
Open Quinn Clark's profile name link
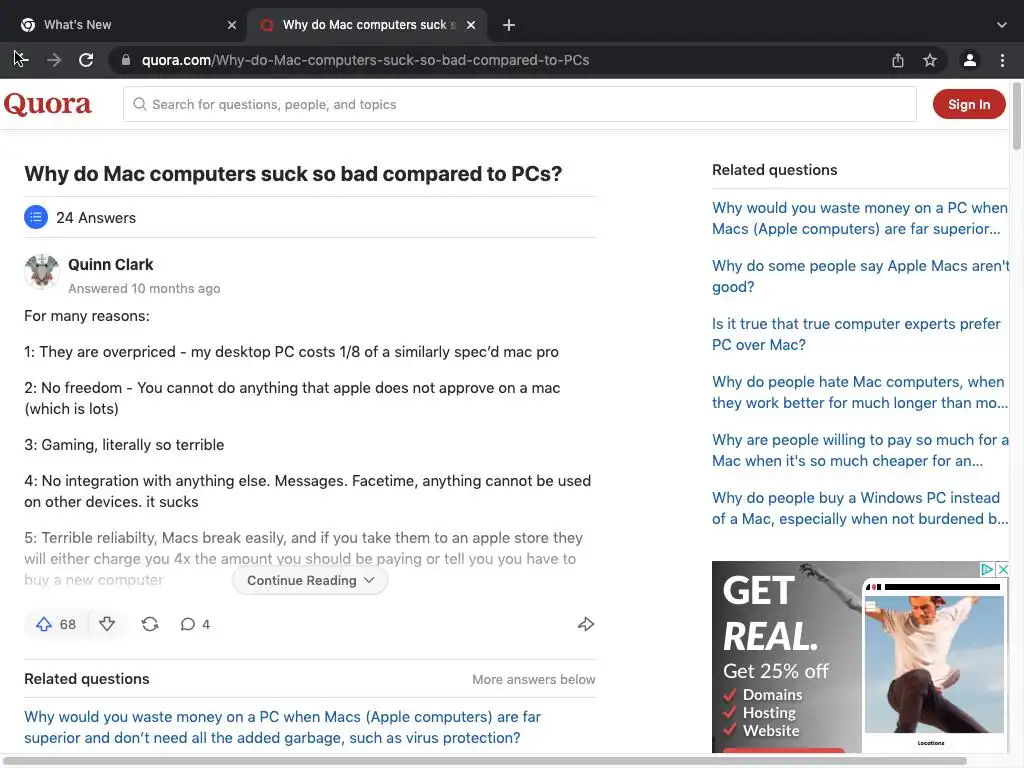click(110, 264)
